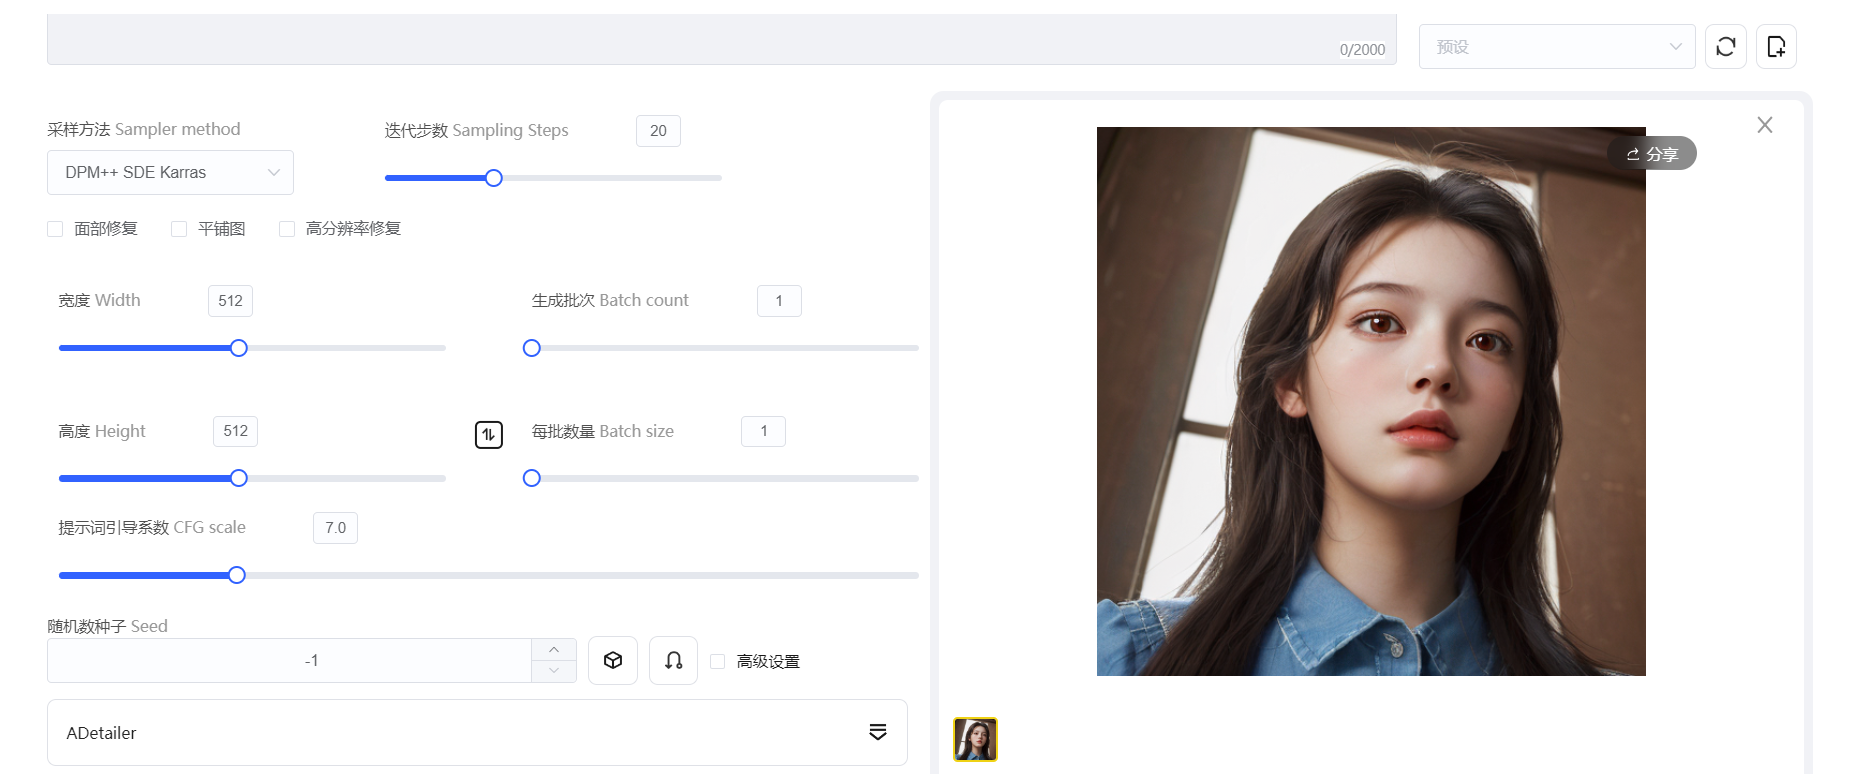Click the Width value field

(x=230, y=301)
